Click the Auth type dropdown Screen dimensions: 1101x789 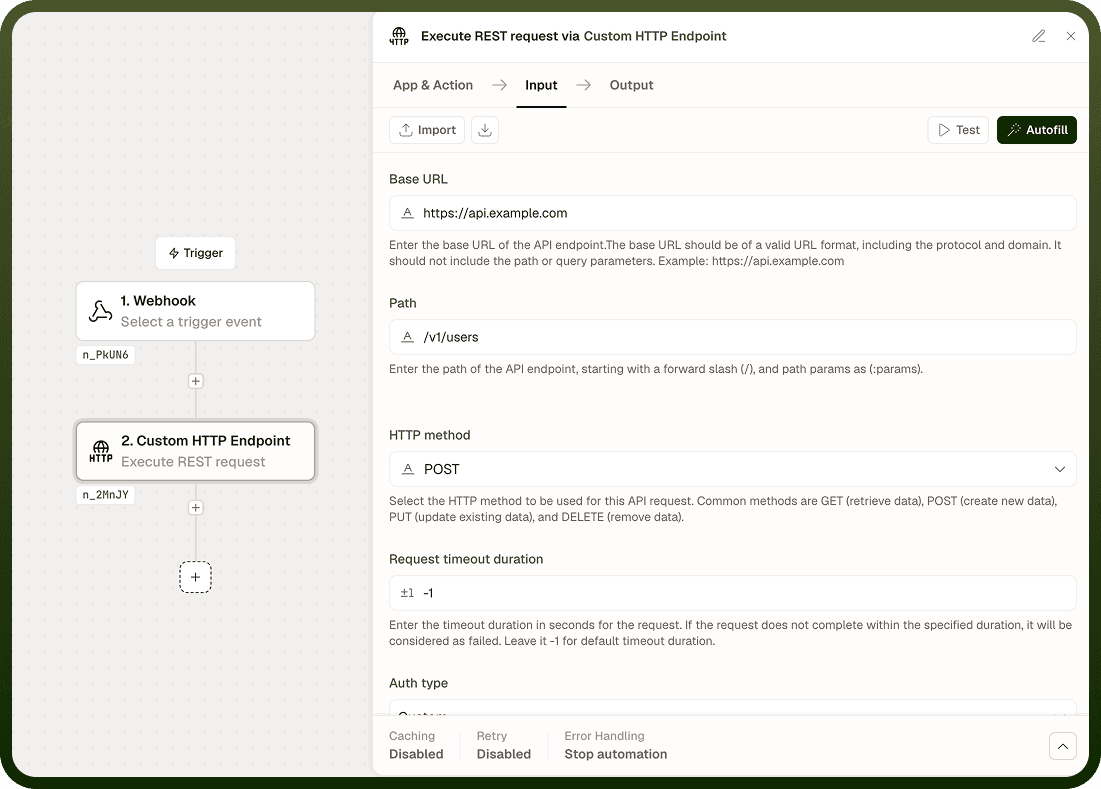(x=732, y=708)
